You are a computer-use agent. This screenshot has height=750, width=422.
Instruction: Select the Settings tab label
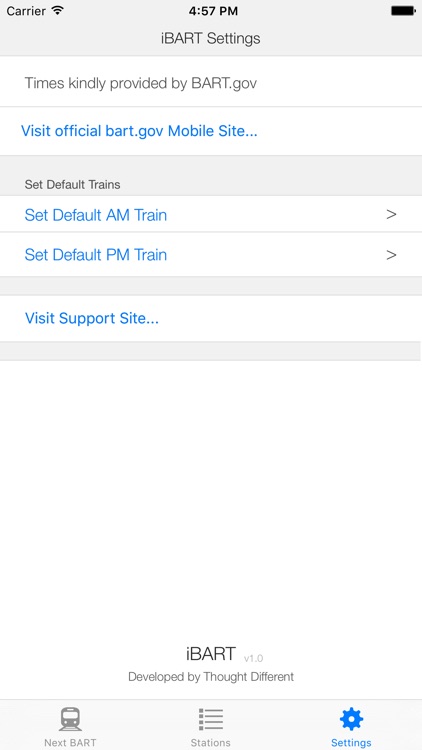[x=351, y=742]
